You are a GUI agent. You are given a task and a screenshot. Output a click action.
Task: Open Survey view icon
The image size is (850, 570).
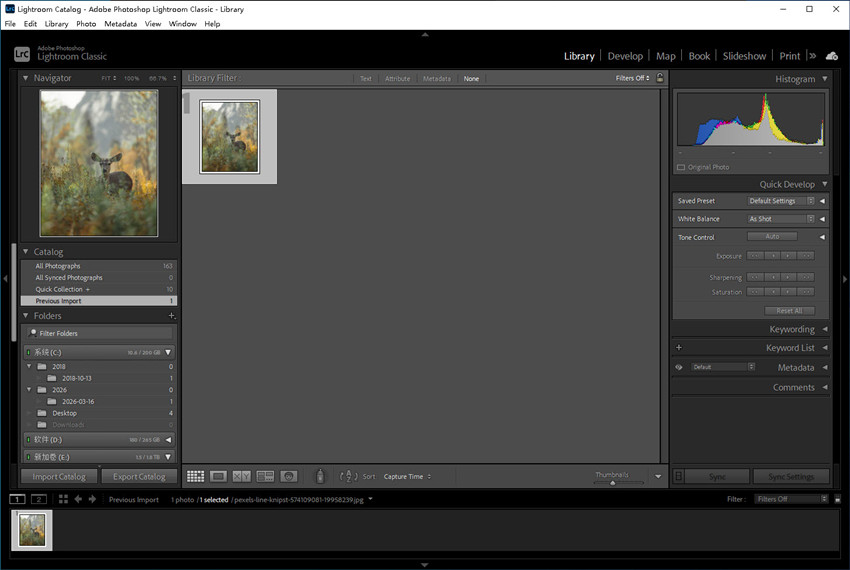[x=265, y=476]
